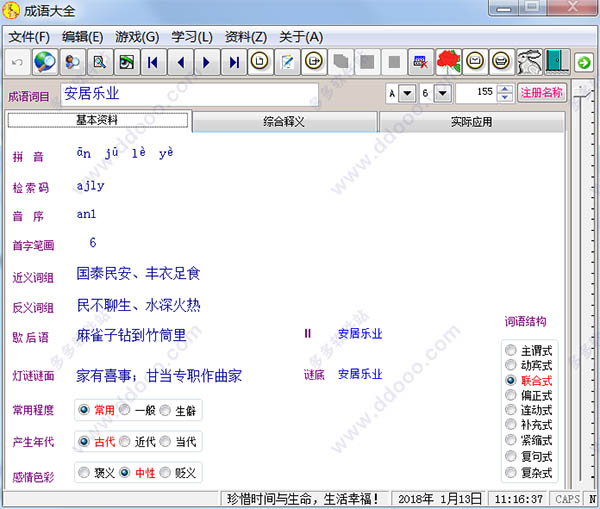600x509 pixels.
Task: Click the large gray square toolbar icon
Action: click(367, 62)
